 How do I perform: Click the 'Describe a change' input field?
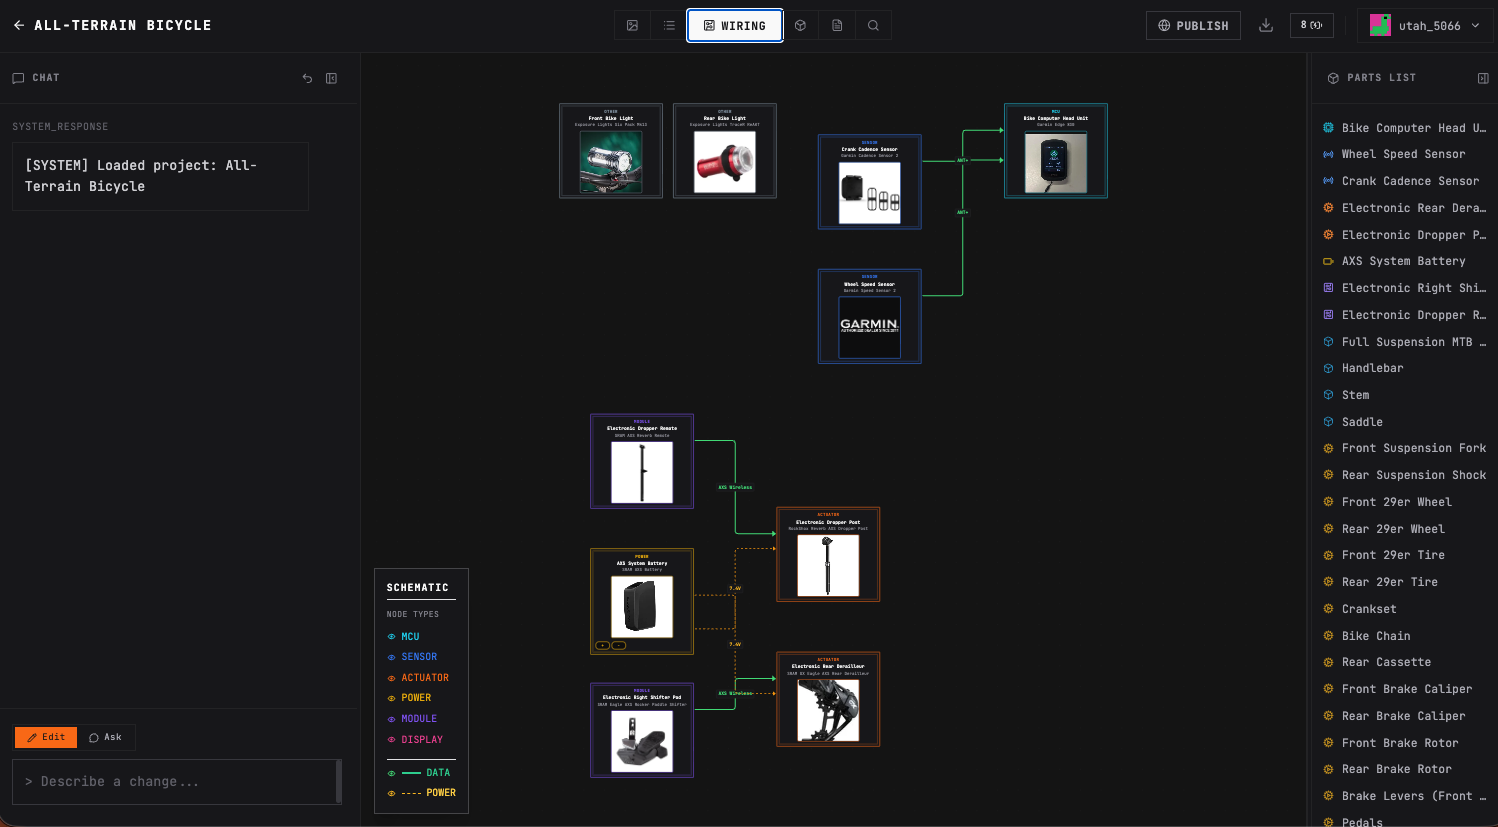pos(175,782)
